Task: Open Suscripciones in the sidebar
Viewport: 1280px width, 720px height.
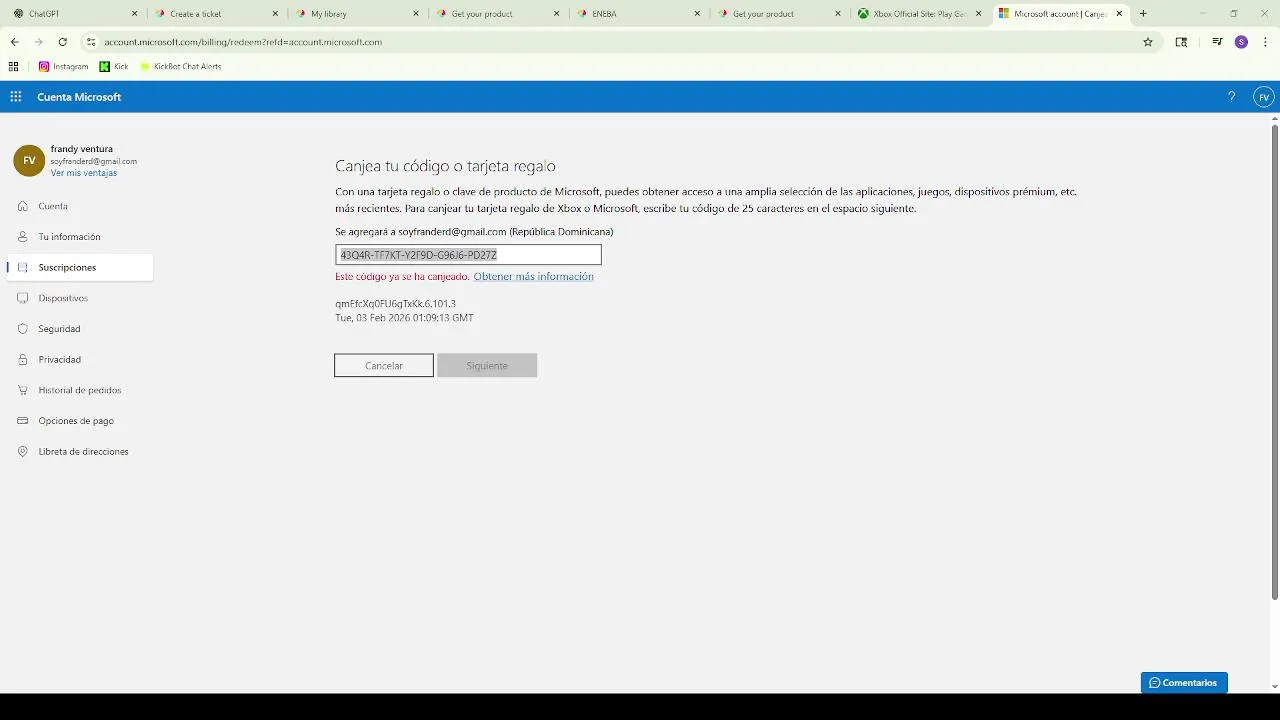Action: tap(80, 268)
